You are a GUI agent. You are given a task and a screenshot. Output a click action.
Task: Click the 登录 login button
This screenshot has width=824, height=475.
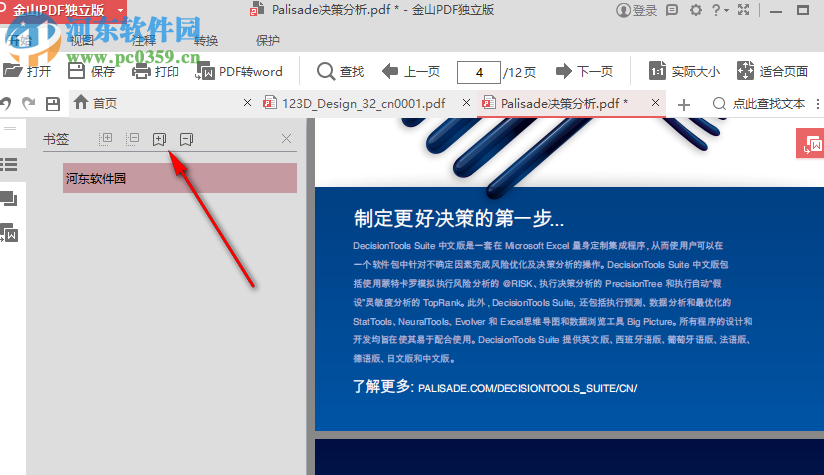pyautogui.click(x=636, y=10)
